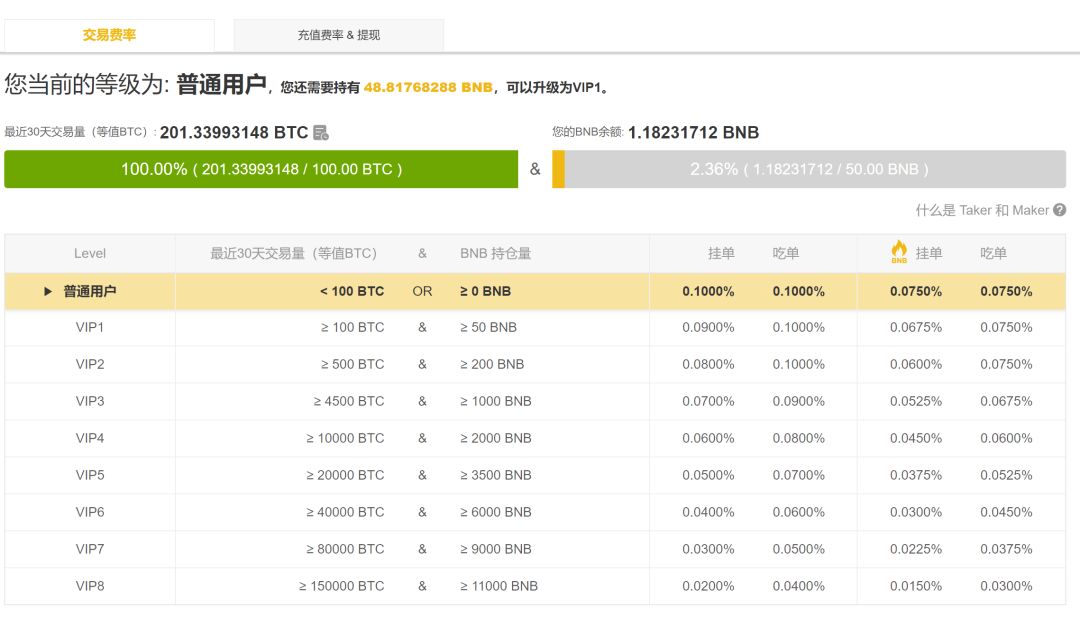Viewport: 1080px width, 628px height.
Task: Click ≥ 10000 BTC in VIP4 row
Action: tap(345, 439)
